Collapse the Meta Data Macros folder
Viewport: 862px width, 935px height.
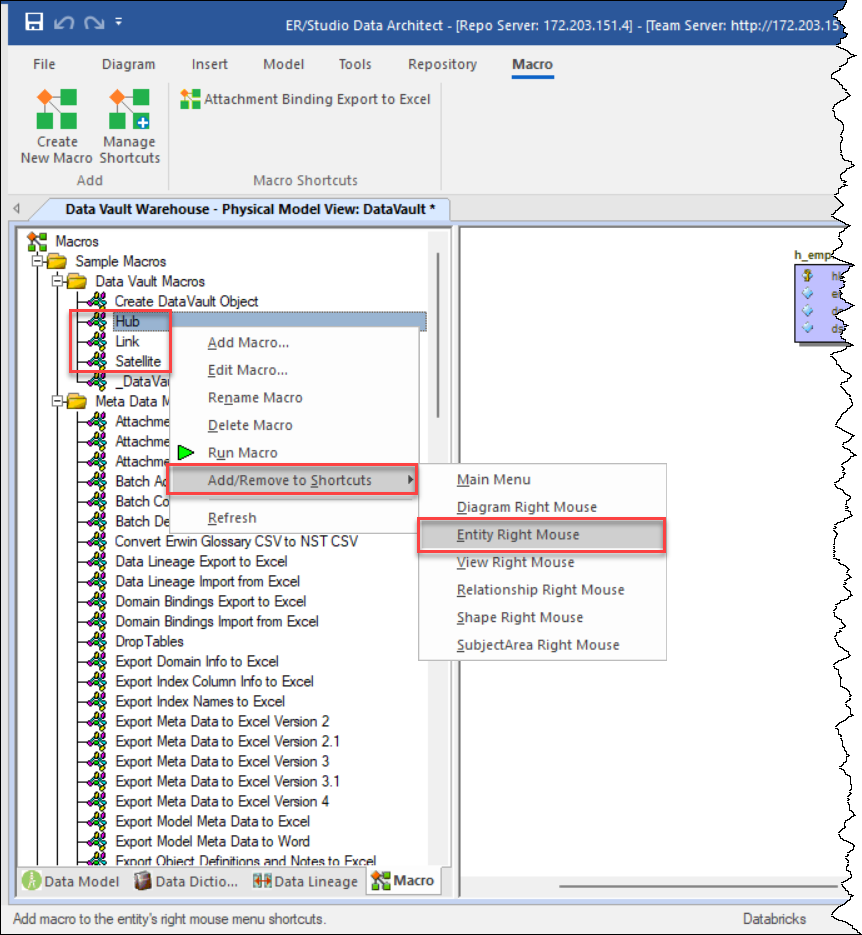click(58, 401)
